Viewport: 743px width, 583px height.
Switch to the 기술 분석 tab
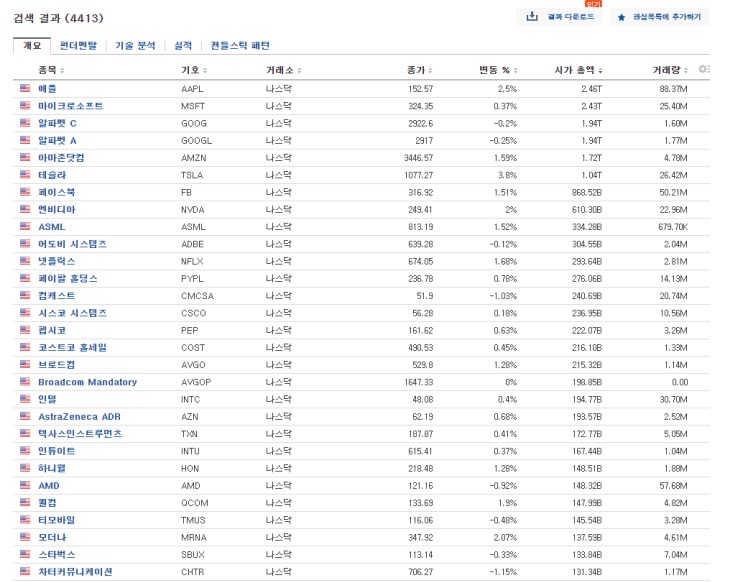pos(135,46)
